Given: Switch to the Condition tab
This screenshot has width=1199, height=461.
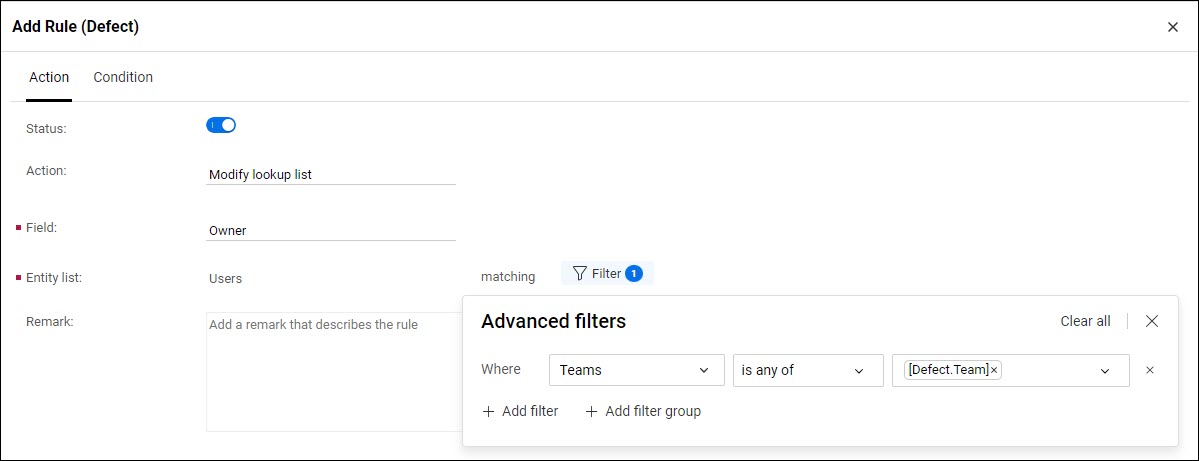Looking at the screenshot, I should 123,77.
